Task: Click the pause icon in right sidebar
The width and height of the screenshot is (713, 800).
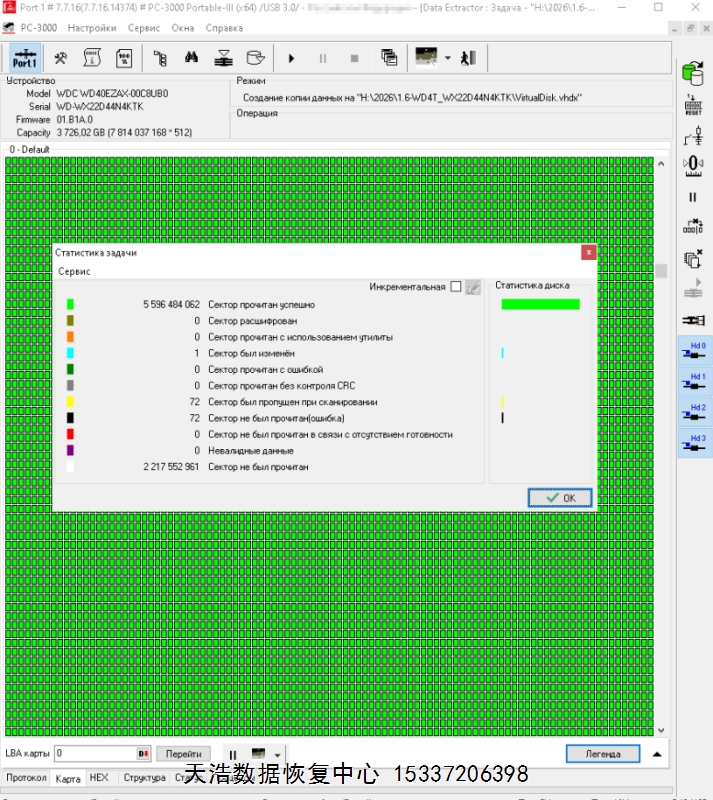Action: (x=692, y=197)
